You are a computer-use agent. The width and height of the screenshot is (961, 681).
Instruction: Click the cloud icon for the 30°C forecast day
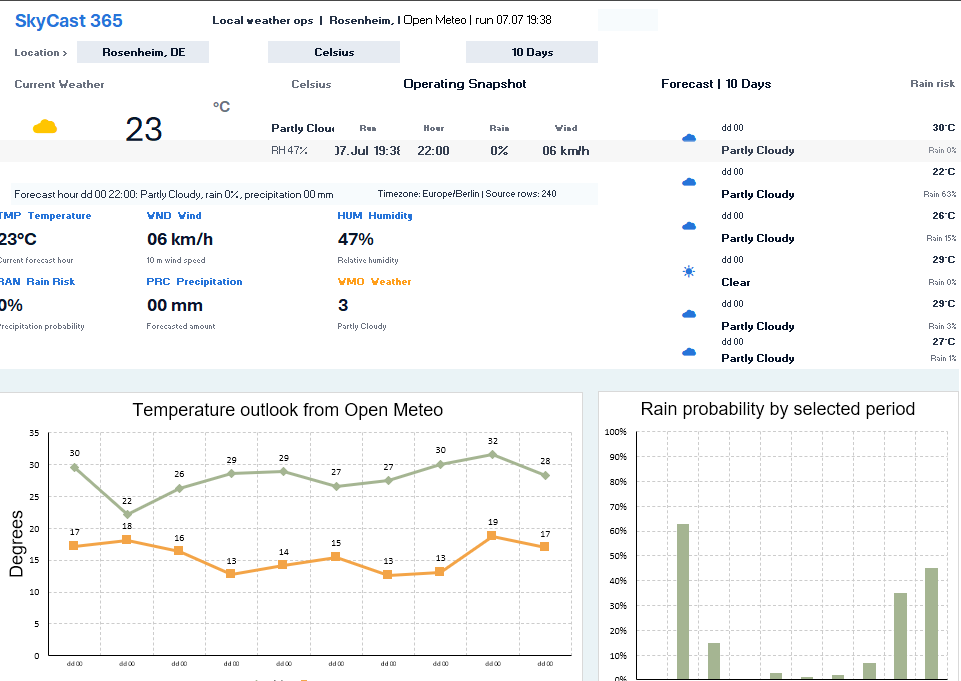(x=689, y=138)
